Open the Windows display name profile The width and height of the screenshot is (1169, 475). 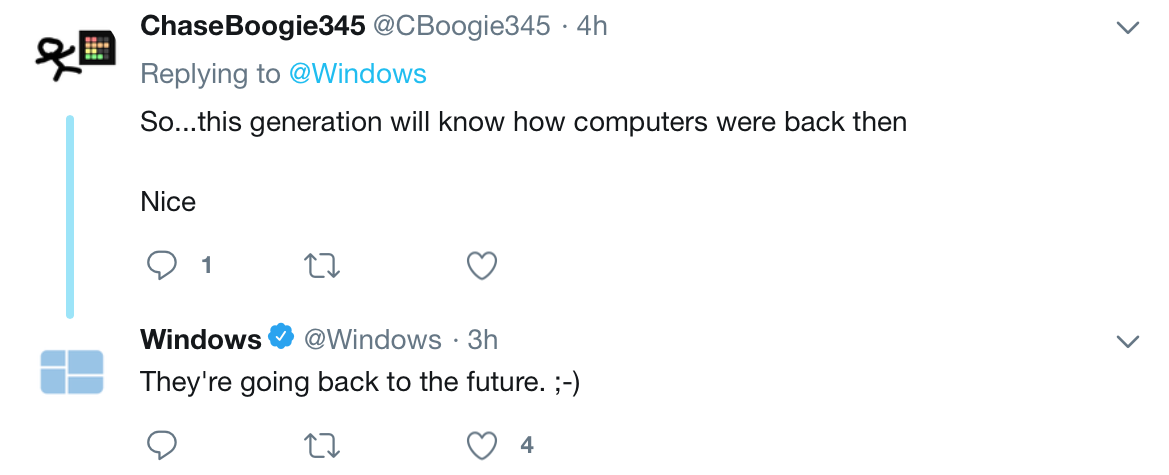pyautogui.click(x=201, y=339)
